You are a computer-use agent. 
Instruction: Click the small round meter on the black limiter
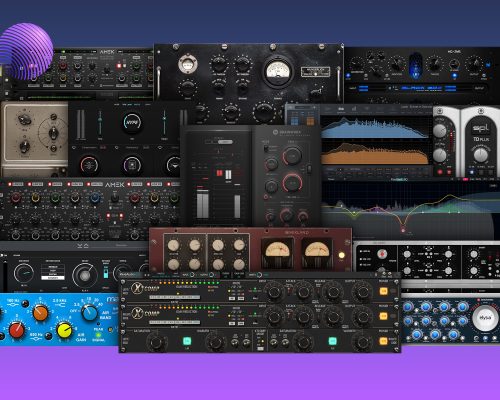[x=188, y=64]
